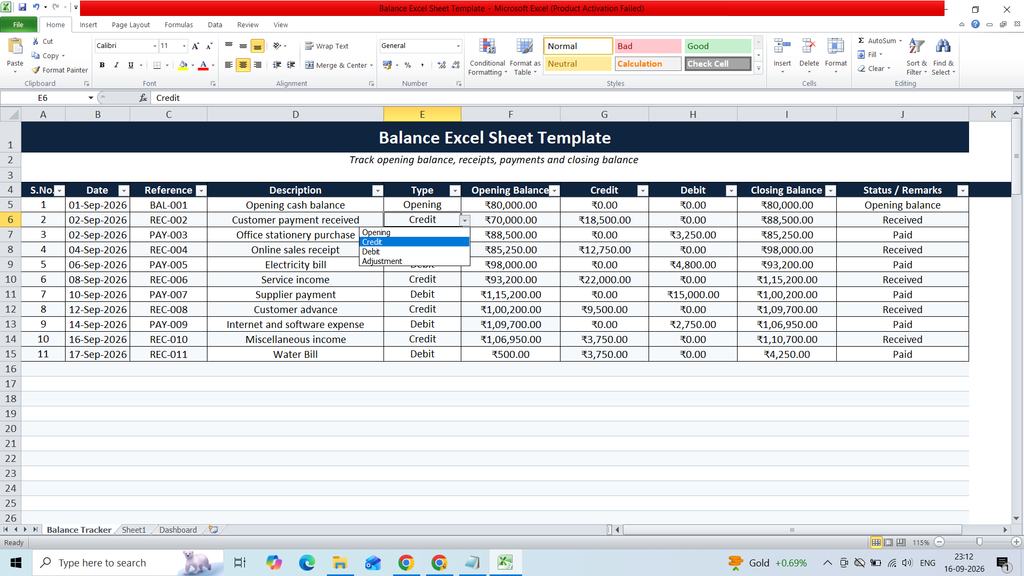Open Find & Select binoculars
1024x576 pixels.
click(943, 57)
